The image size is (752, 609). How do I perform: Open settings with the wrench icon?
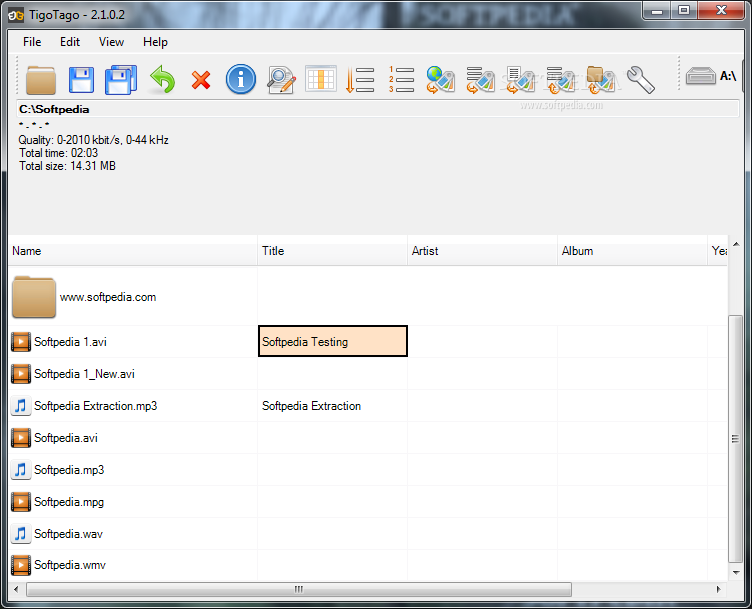pos(640,80)
